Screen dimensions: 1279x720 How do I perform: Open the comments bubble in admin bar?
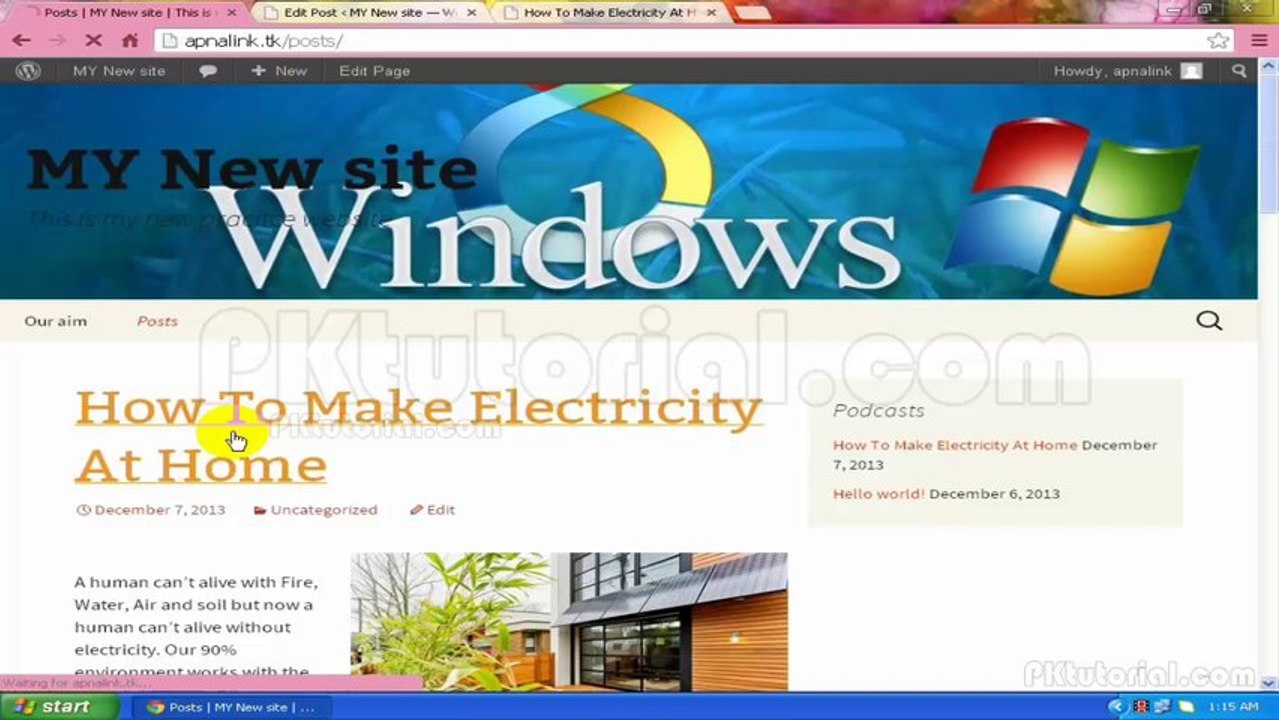208,71
